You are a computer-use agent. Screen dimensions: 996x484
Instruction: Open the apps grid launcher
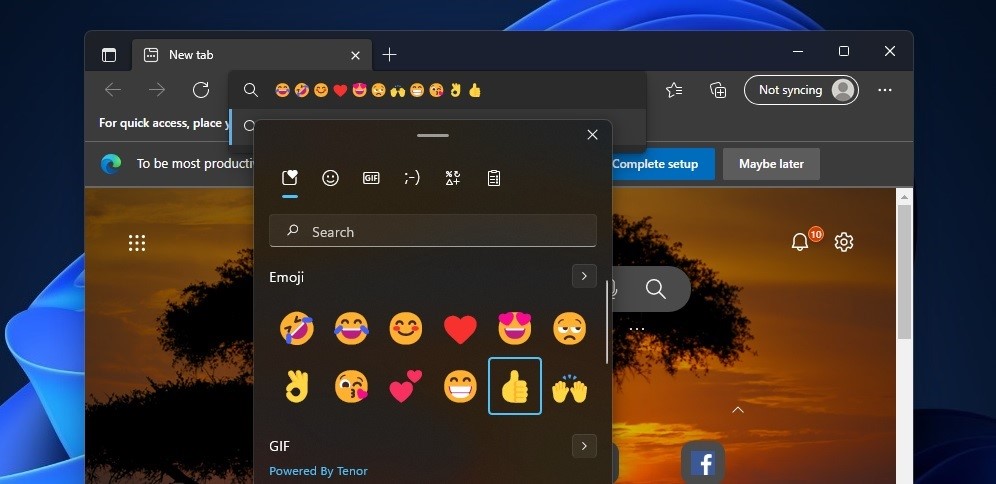(137, 243)
